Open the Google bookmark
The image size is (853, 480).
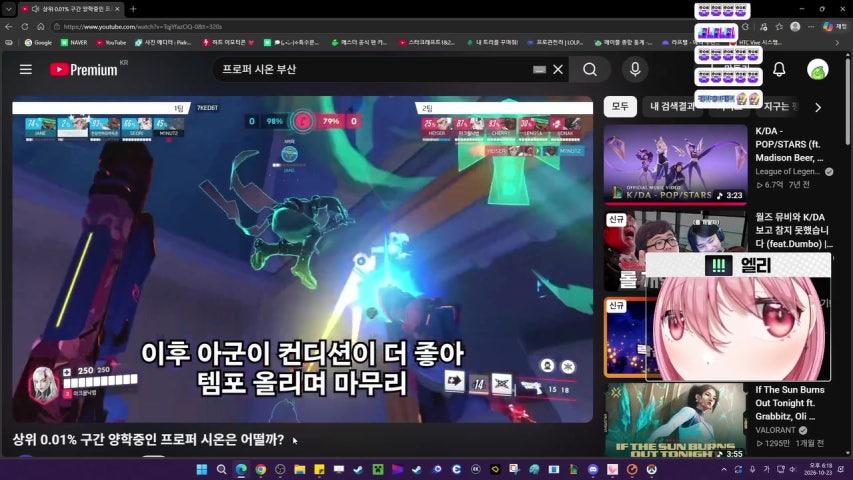point(38,42)
